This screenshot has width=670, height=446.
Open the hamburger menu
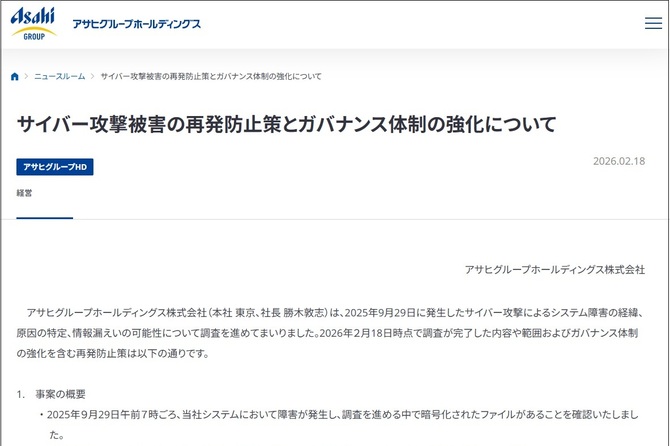[653, 23]
